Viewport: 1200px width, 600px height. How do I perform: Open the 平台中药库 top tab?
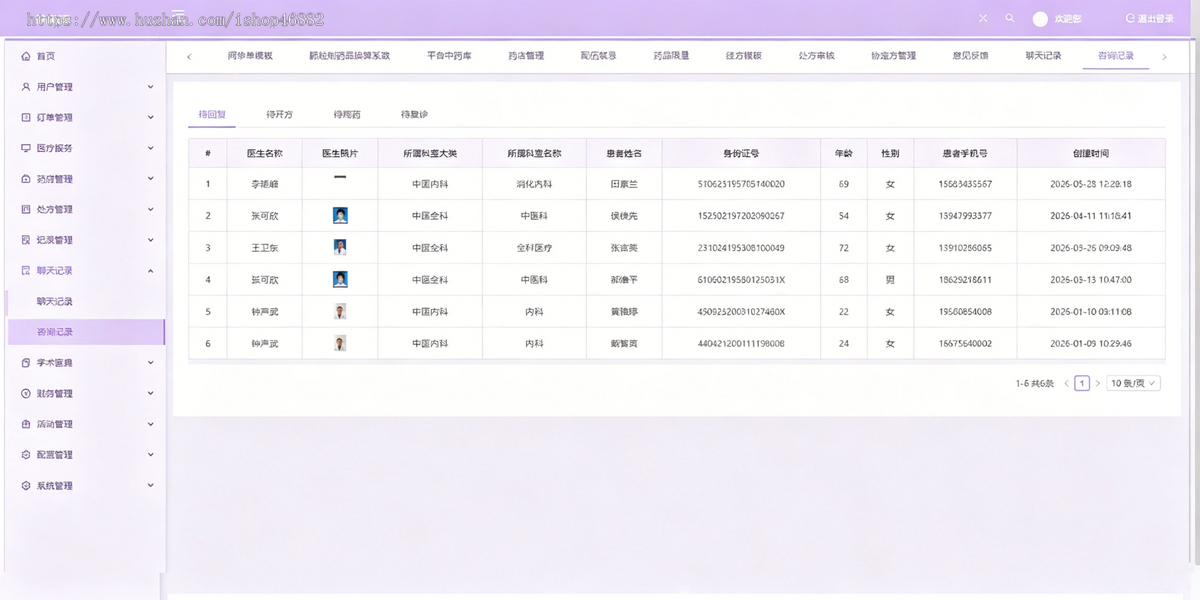[x=449, y=56]
